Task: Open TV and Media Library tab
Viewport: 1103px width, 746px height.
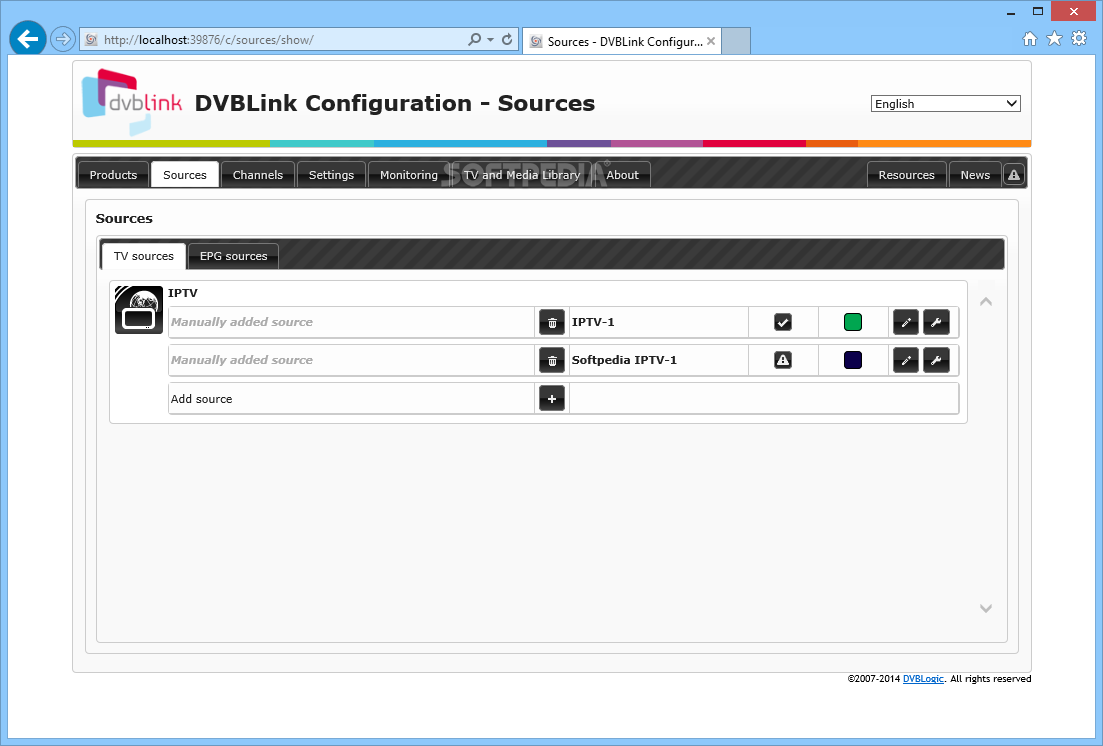Action: (x=521, y=175)
